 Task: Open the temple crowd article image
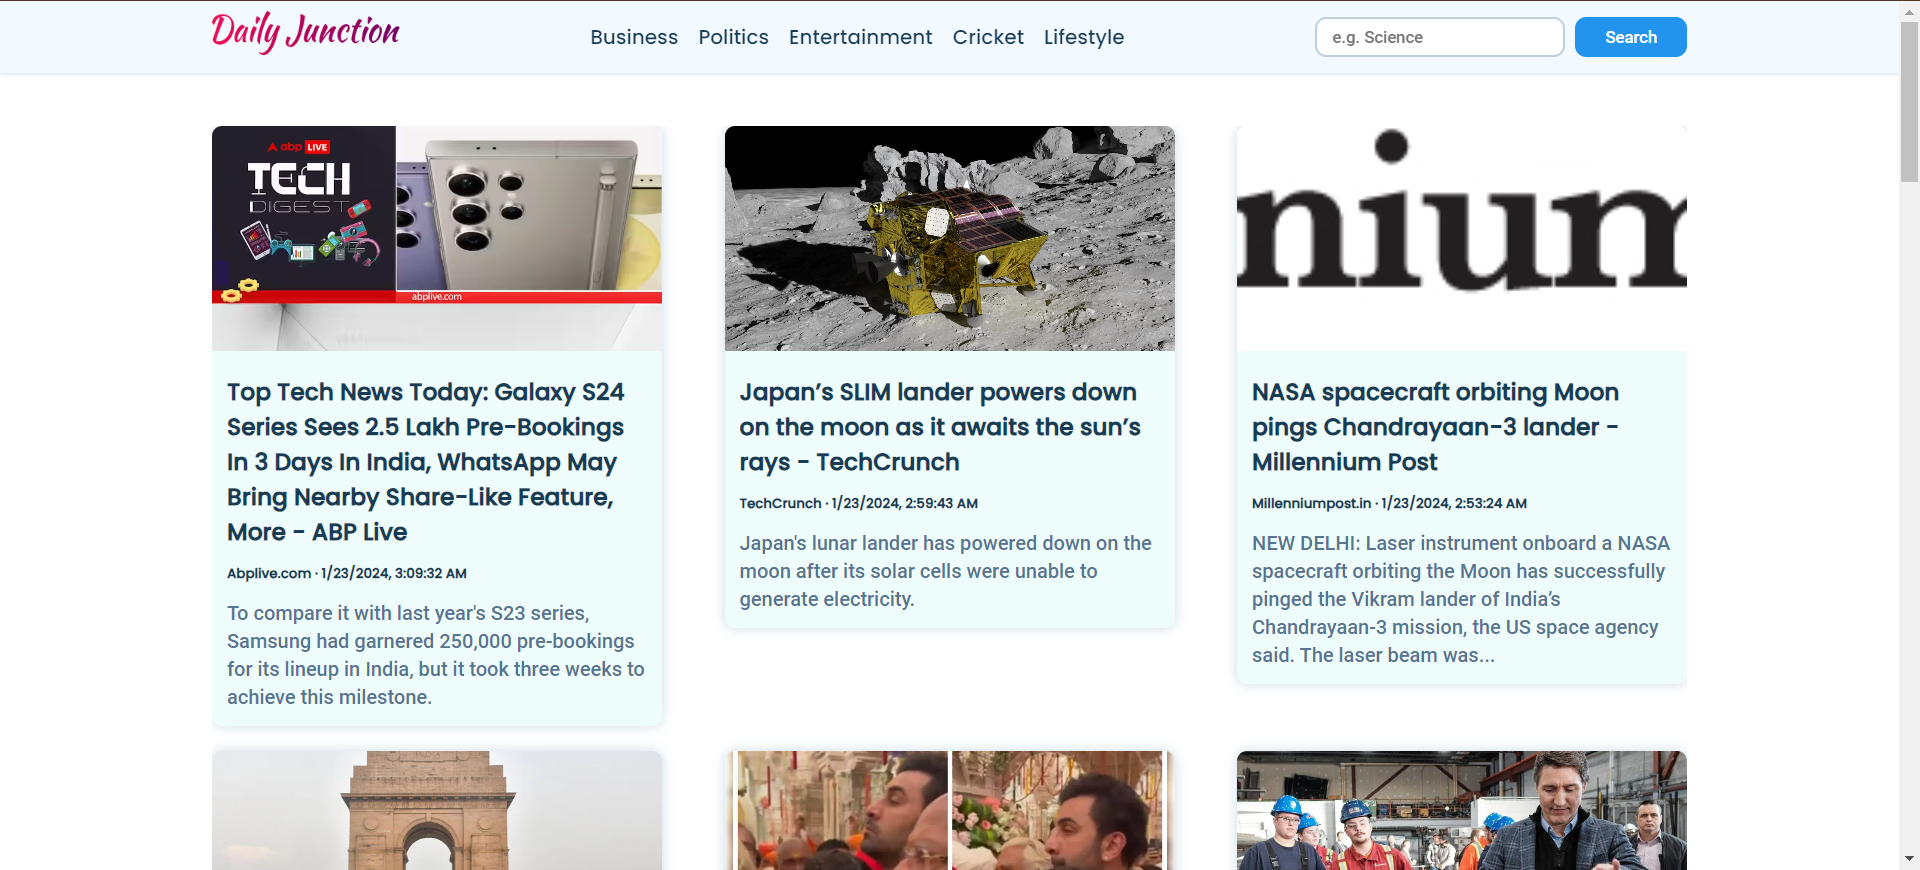pos(949,810)
